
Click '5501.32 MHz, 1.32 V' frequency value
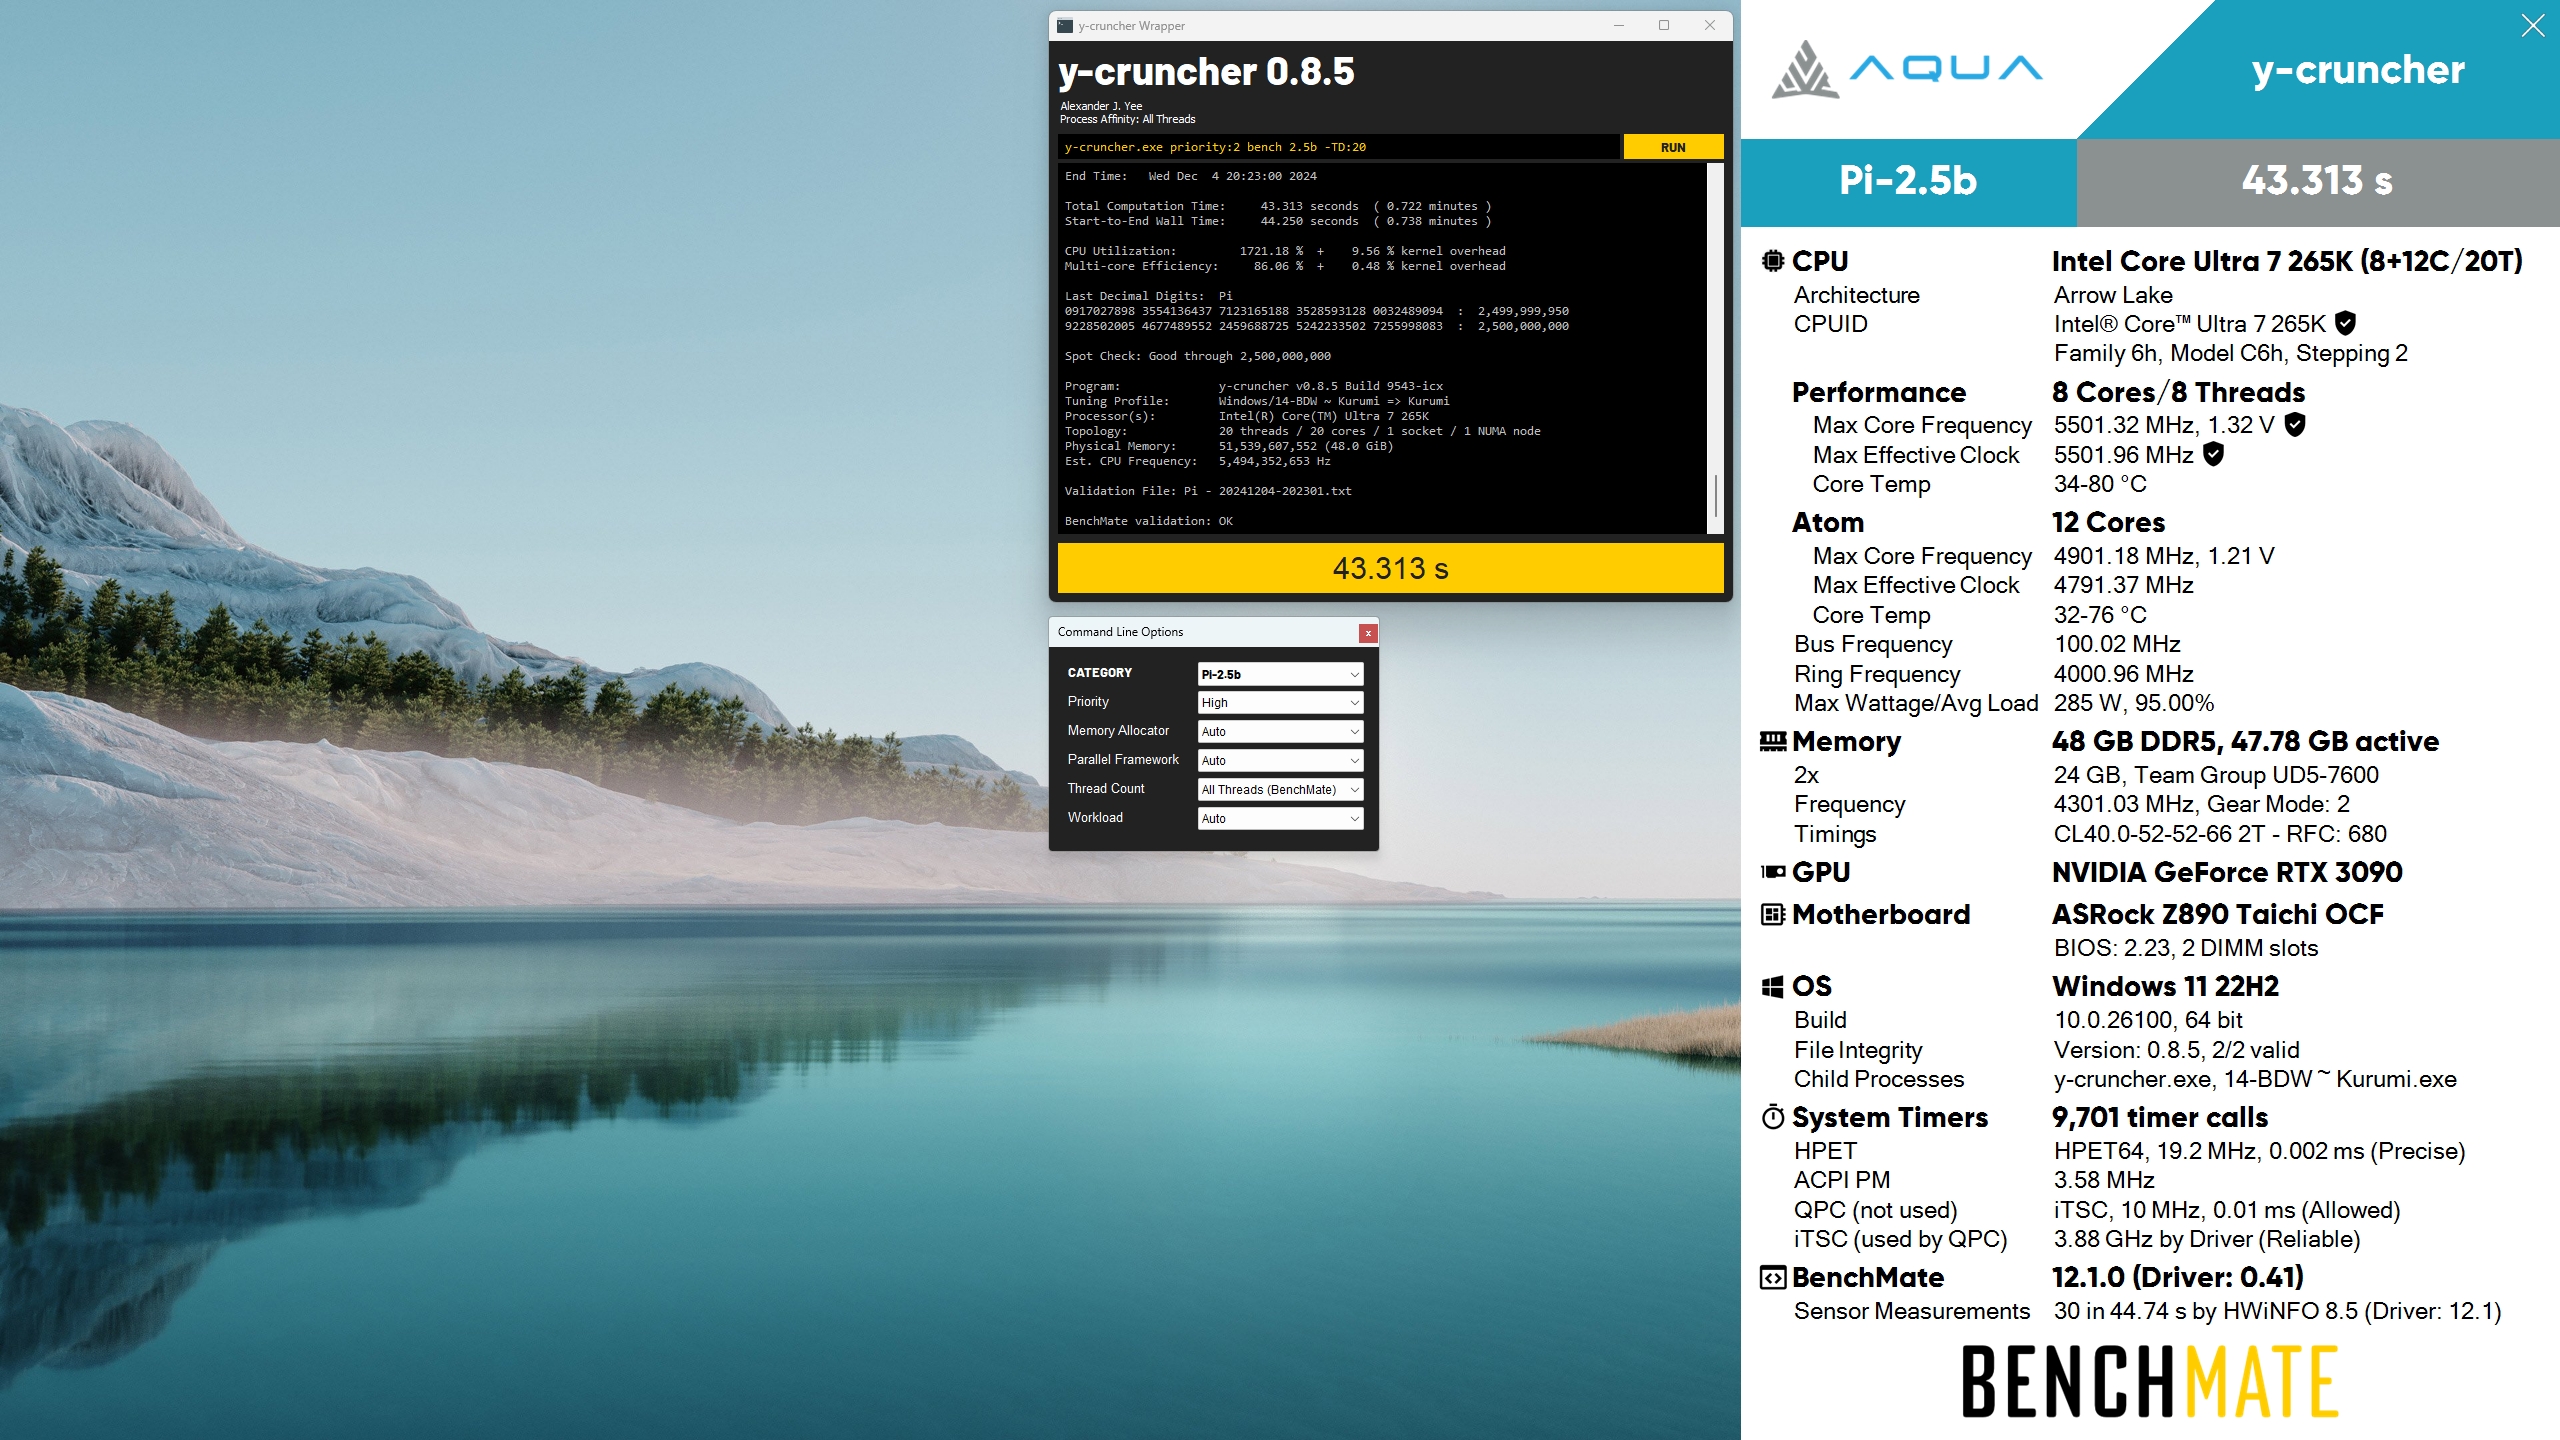[x=2164, y=425]
